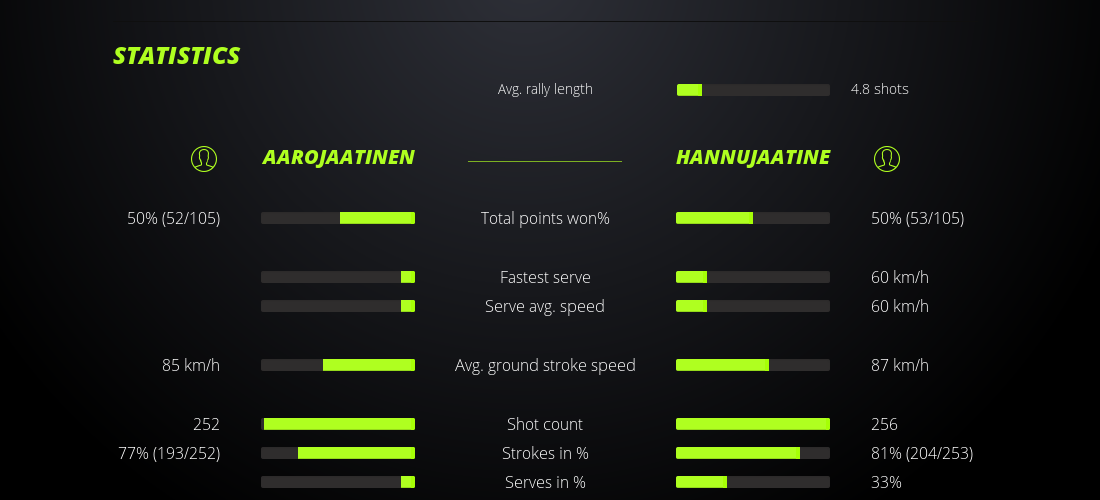Click Hannujaatine's player profile icon

point(887,158)
